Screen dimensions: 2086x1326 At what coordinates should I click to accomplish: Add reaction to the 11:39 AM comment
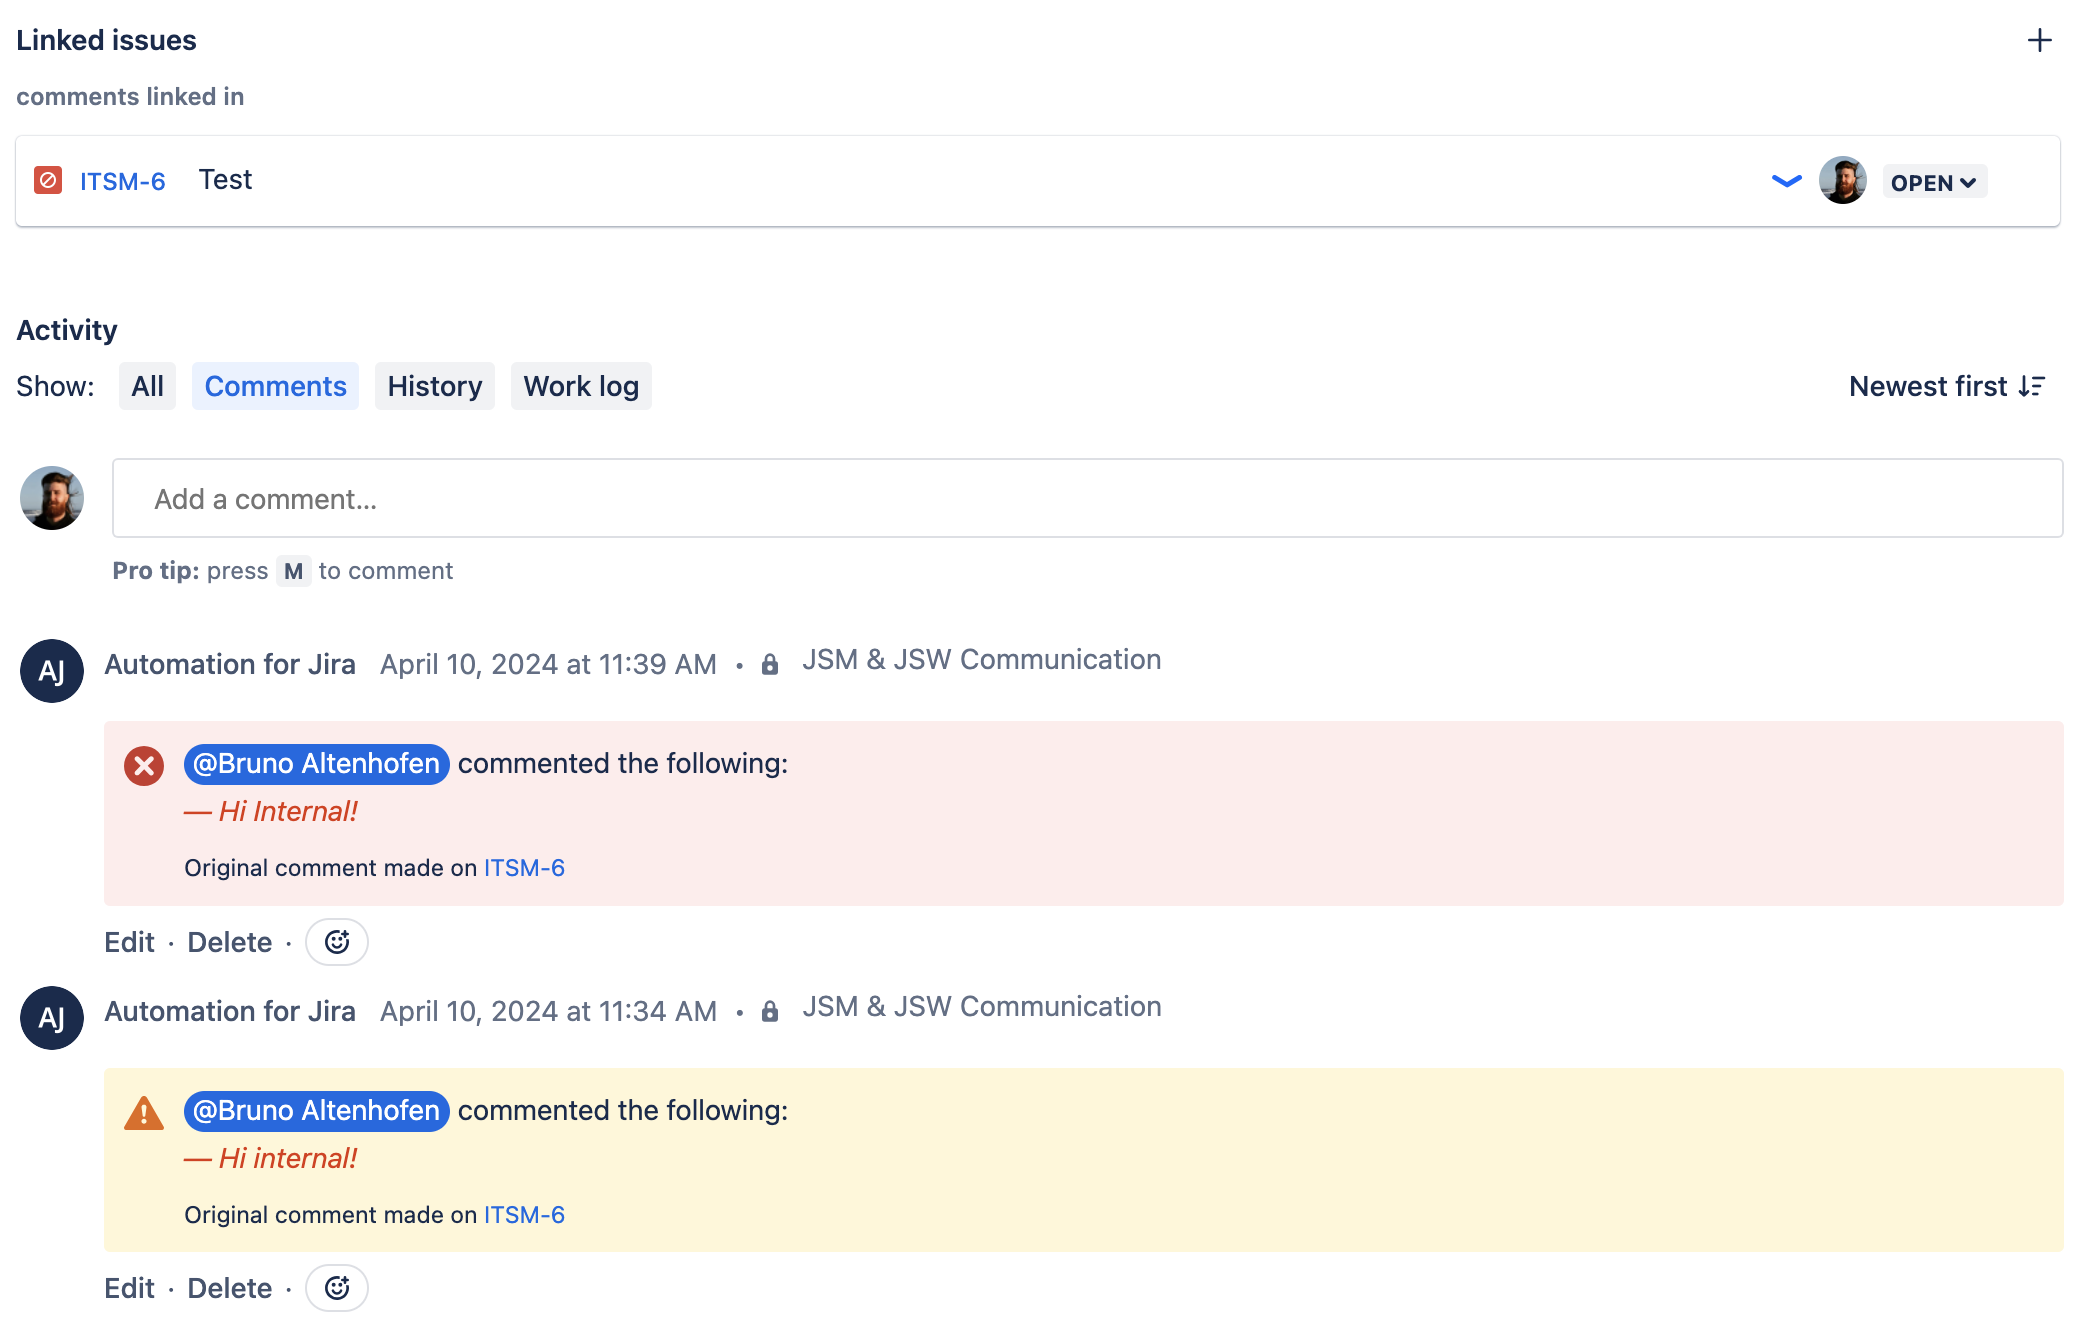[337, 942]
